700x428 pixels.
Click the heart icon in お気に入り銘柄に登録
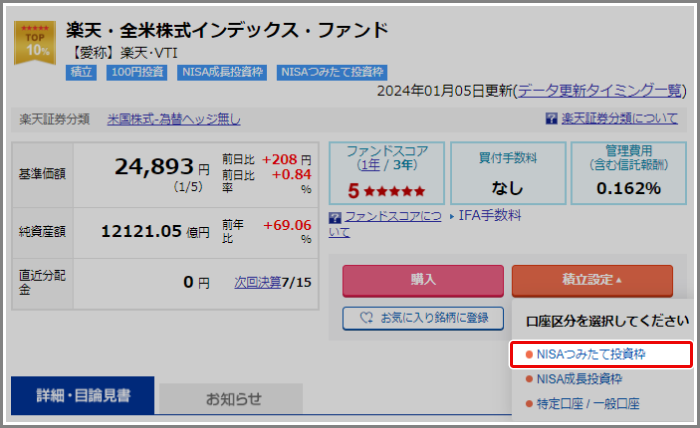(367, 318)
